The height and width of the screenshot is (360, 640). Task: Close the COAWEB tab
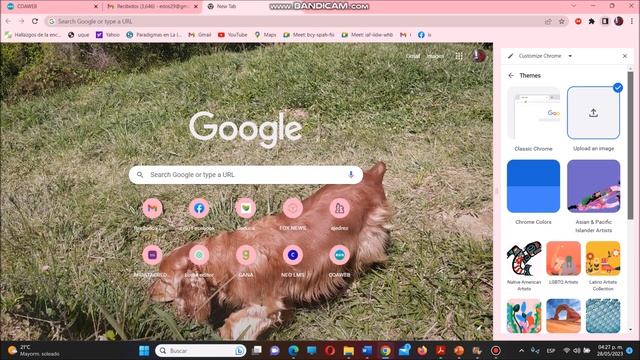coord(96,7)
